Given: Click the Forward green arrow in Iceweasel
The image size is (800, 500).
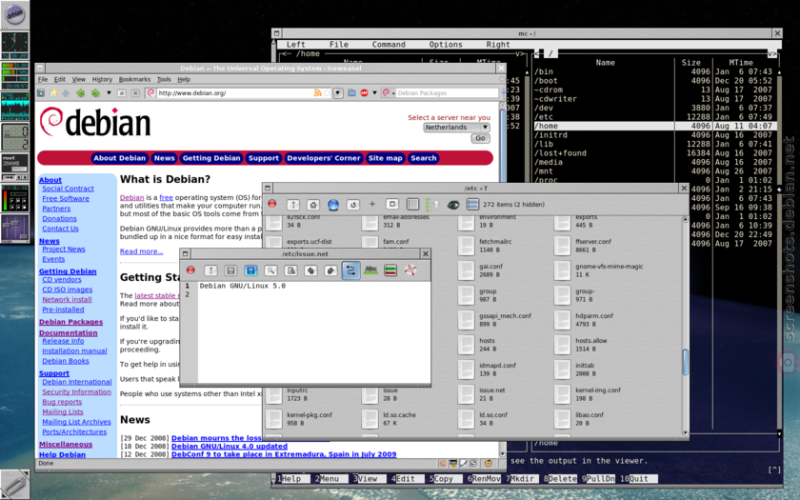Looking at the screenshot, I should [95, 93].
